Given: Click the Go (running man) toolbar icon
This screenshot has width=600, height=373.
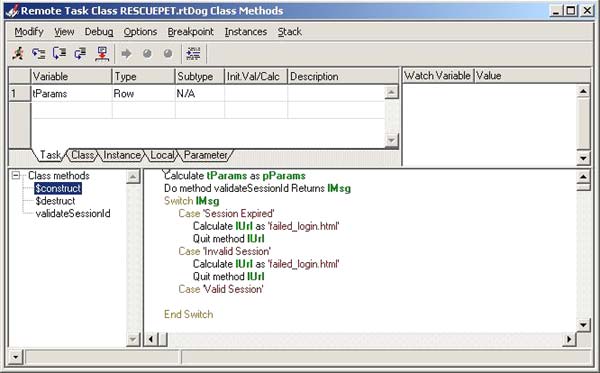Looking at the screenshot, I should point(18,54).
